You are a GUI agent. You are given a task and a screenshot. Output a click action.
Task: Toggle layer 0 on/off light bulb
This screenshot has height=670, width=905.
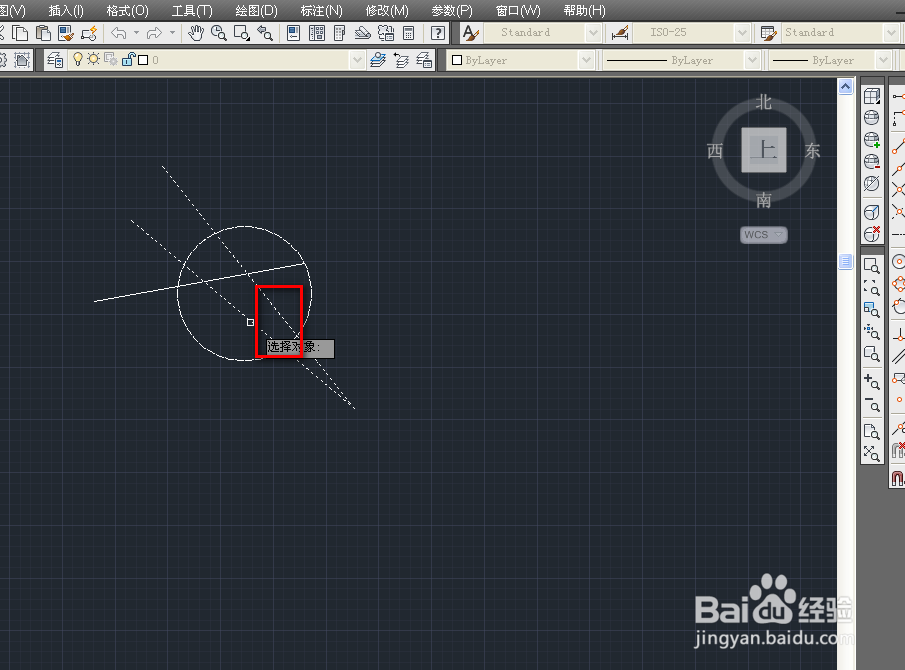(77, 59)
